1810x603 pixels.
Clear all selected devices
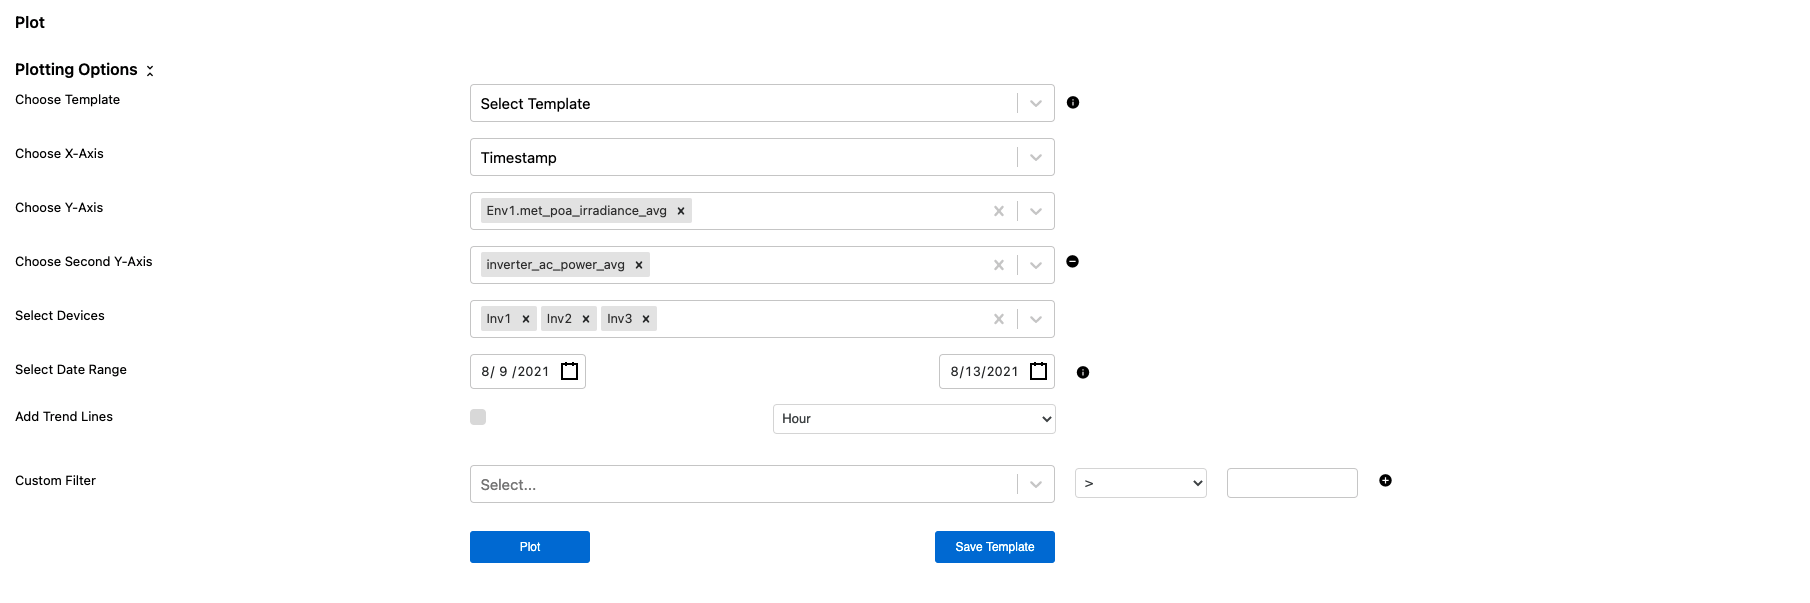tap(998, 319)
